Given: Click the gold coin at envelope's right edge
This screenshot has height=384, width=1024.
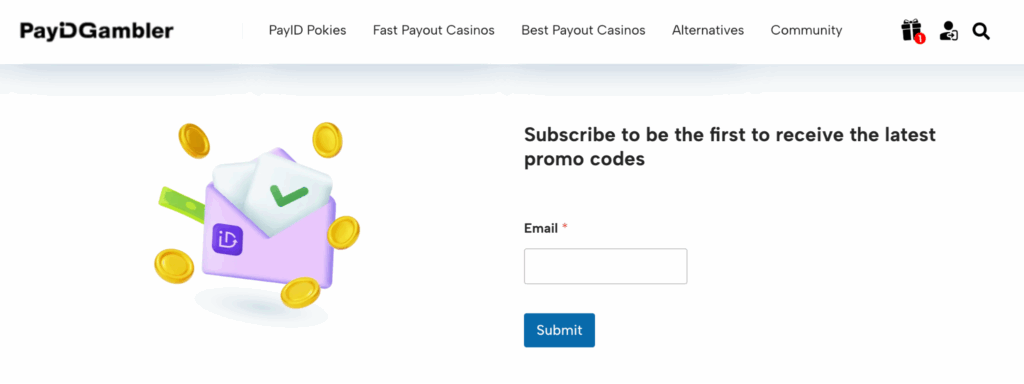Looking at the screenshot, I should click(x=343, y=232).
